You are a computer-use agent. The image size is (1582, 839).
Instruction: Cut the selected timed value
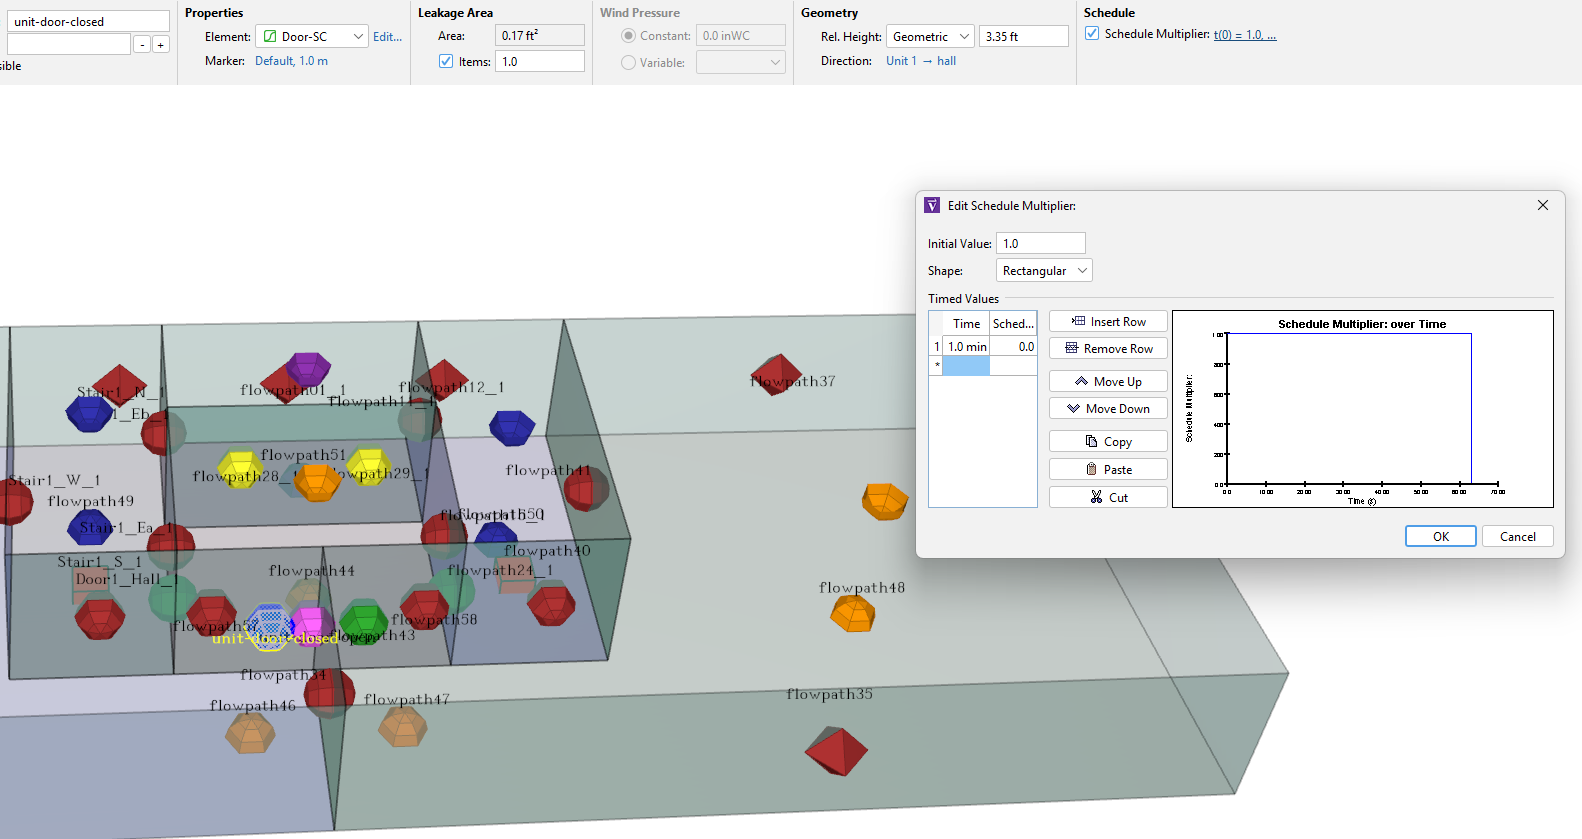click(x=1108, y=498)
